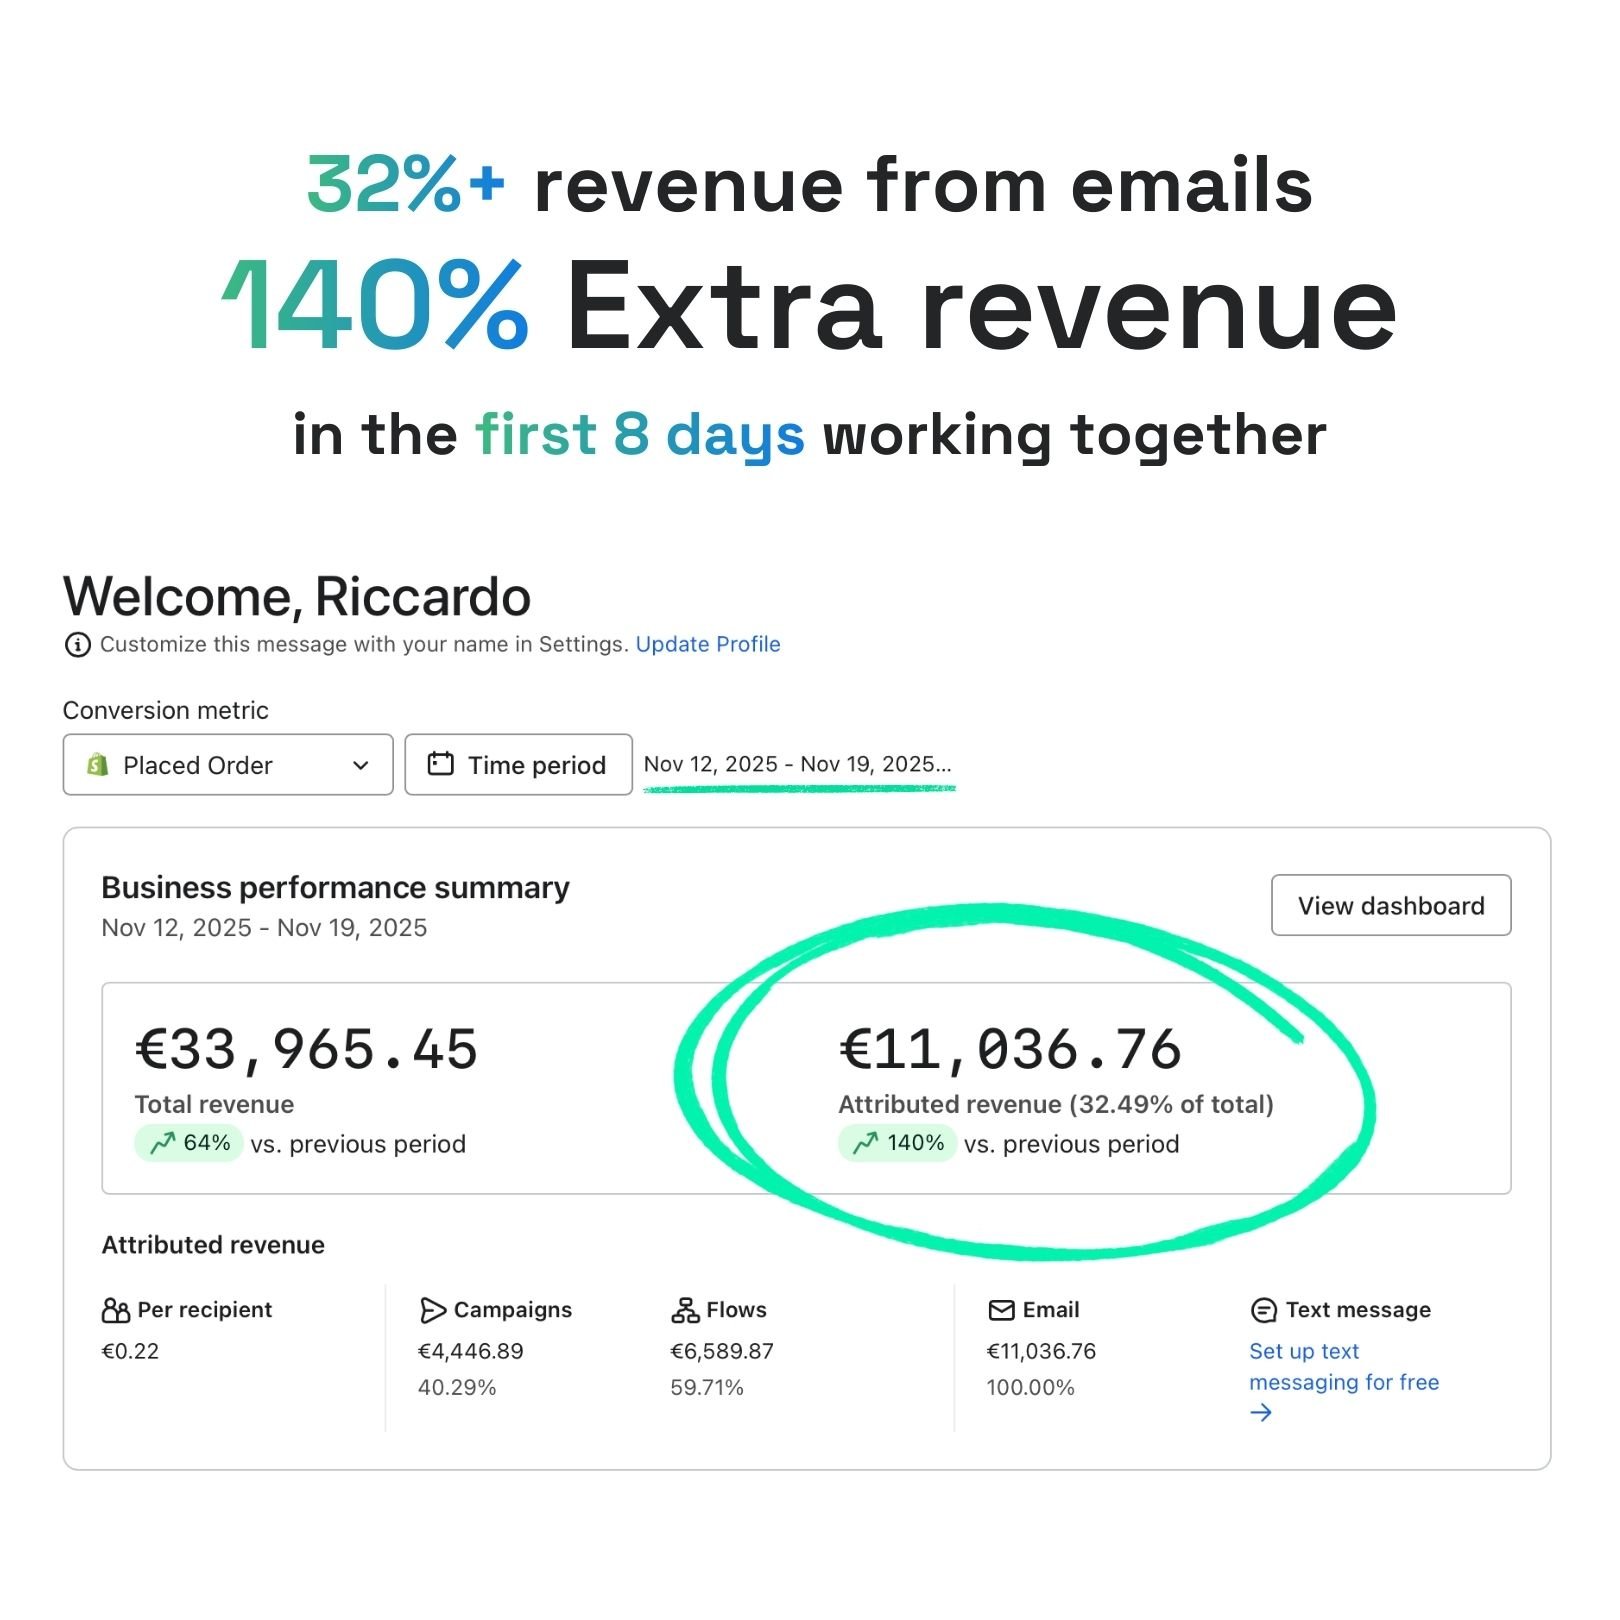Click the Flows icon
This screenshot has height=1620, width=1620.
686,1308
